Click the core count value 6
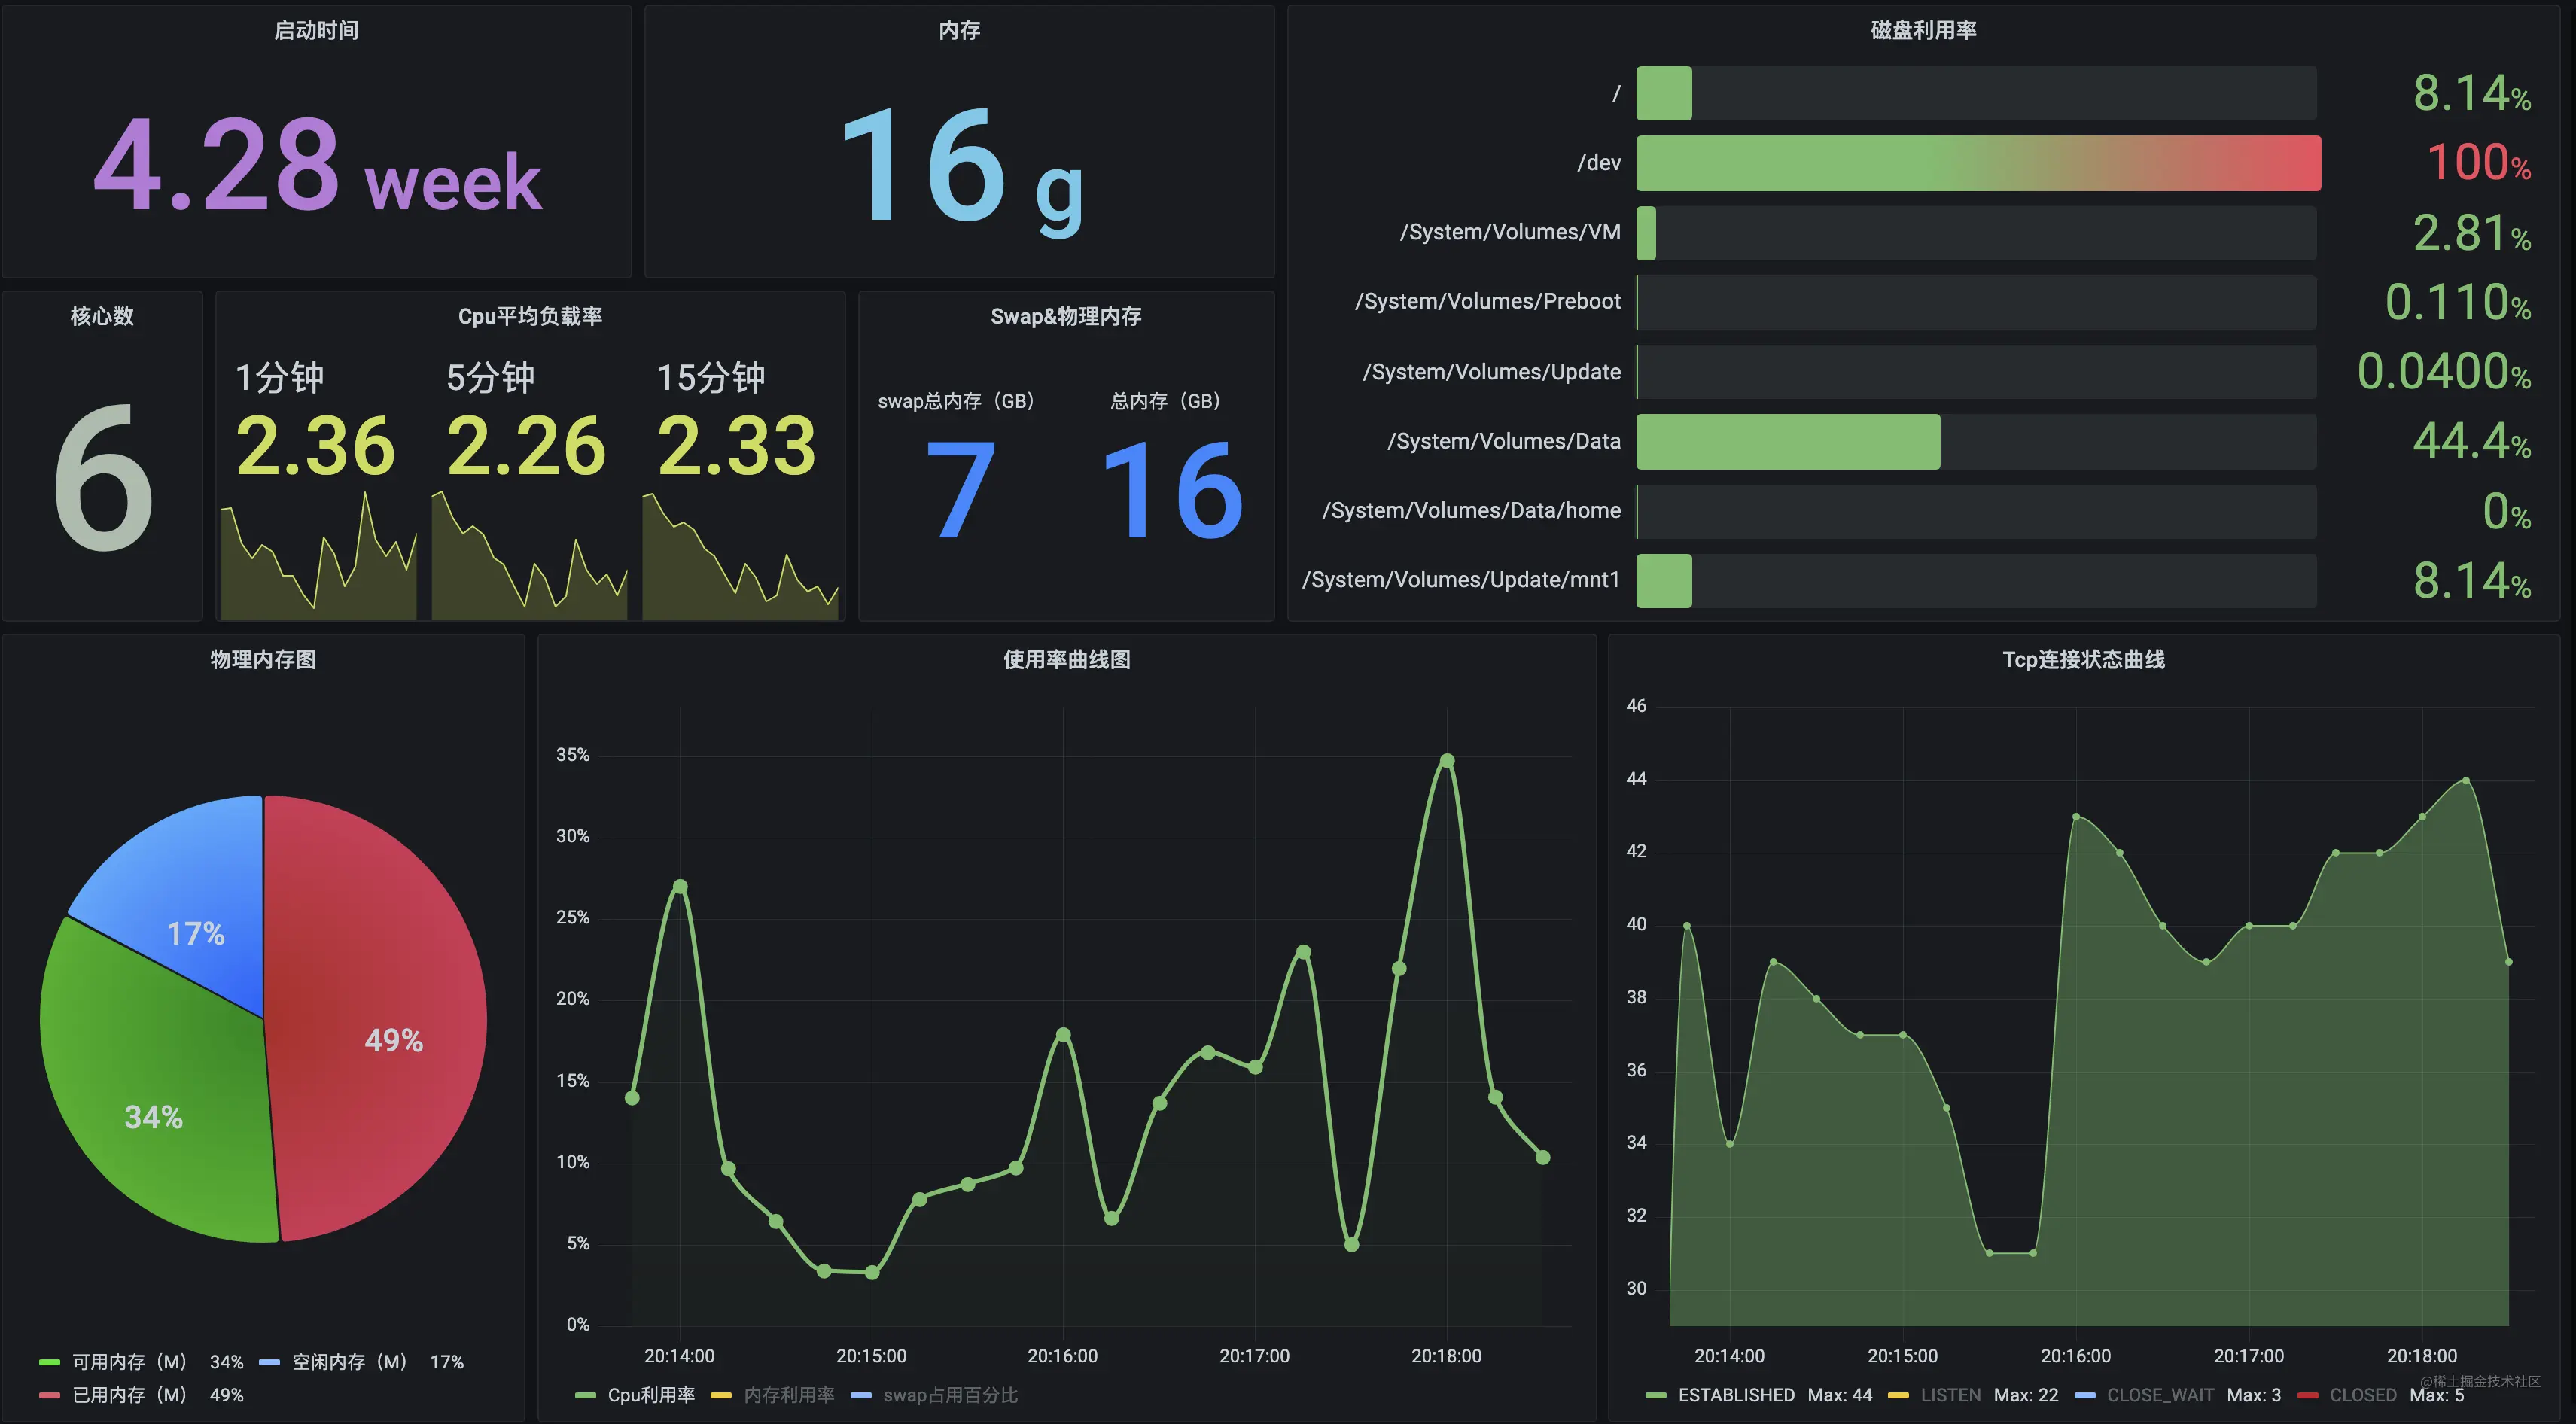2576x1424 pixels. click(x=102, y=477)
